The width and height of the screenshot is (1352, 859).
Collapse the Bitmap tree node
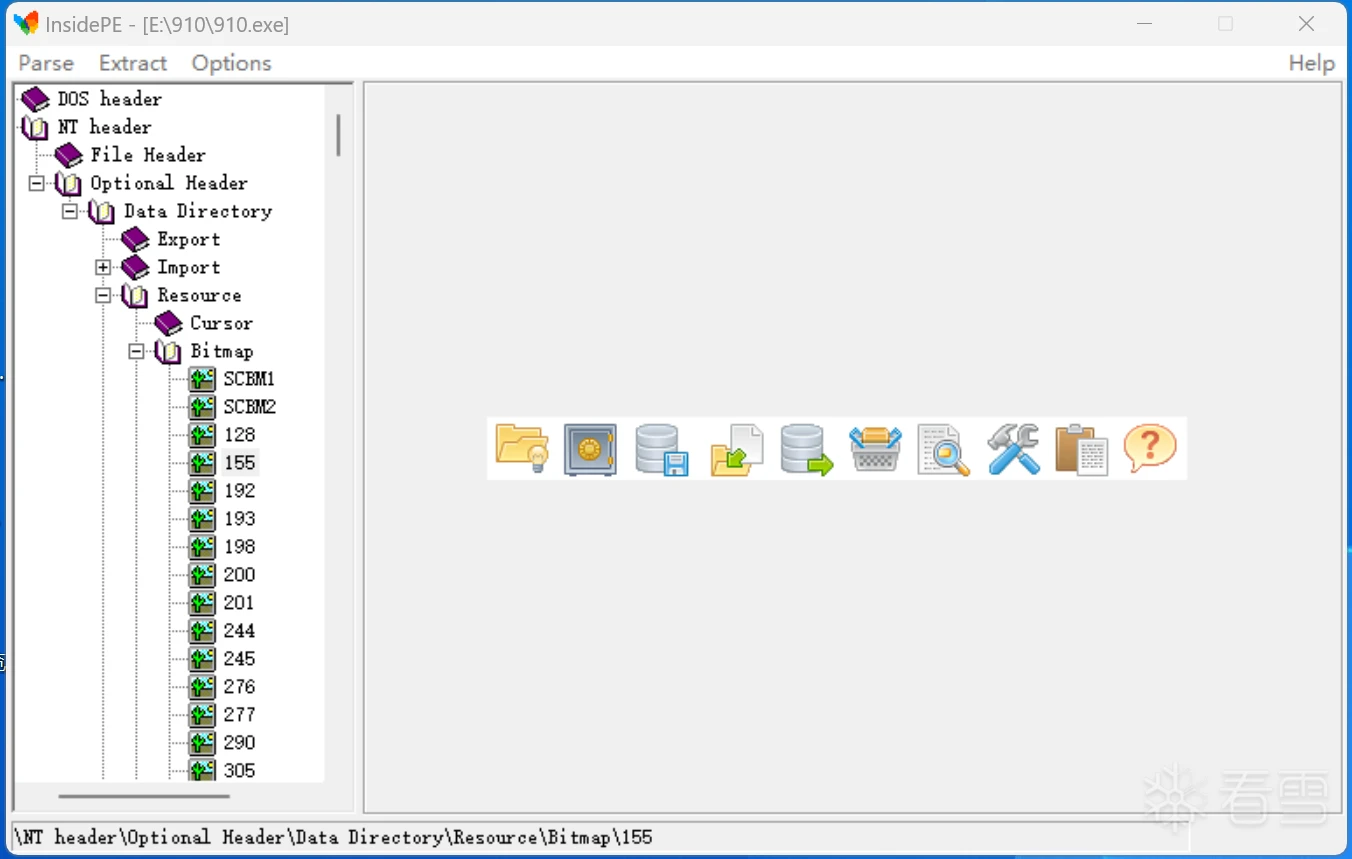[x=136, y=352]
